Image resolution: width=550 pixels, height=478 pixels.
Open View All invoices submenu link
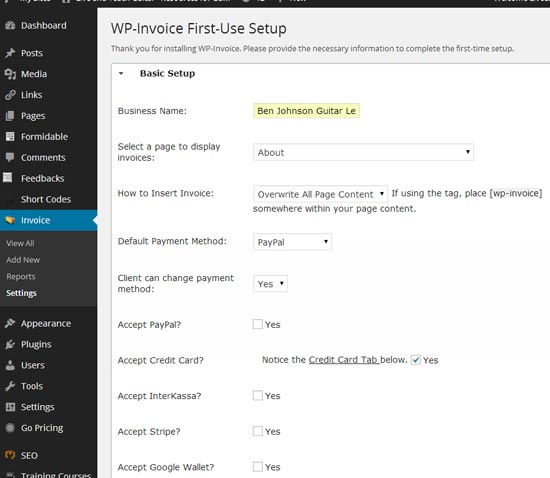[20, 243]
